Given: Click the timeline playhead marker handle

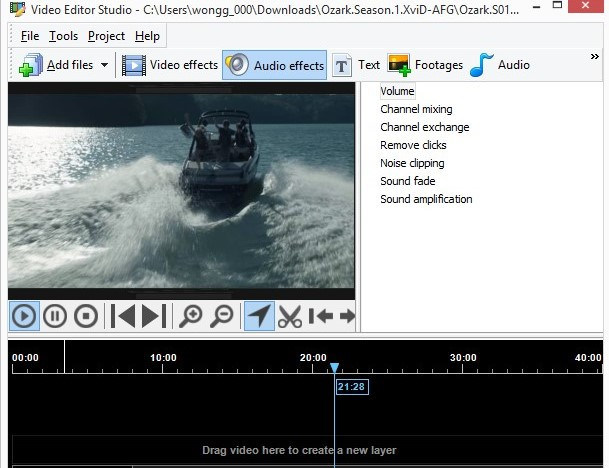Looking at the screenshot, I should point(334,367).
